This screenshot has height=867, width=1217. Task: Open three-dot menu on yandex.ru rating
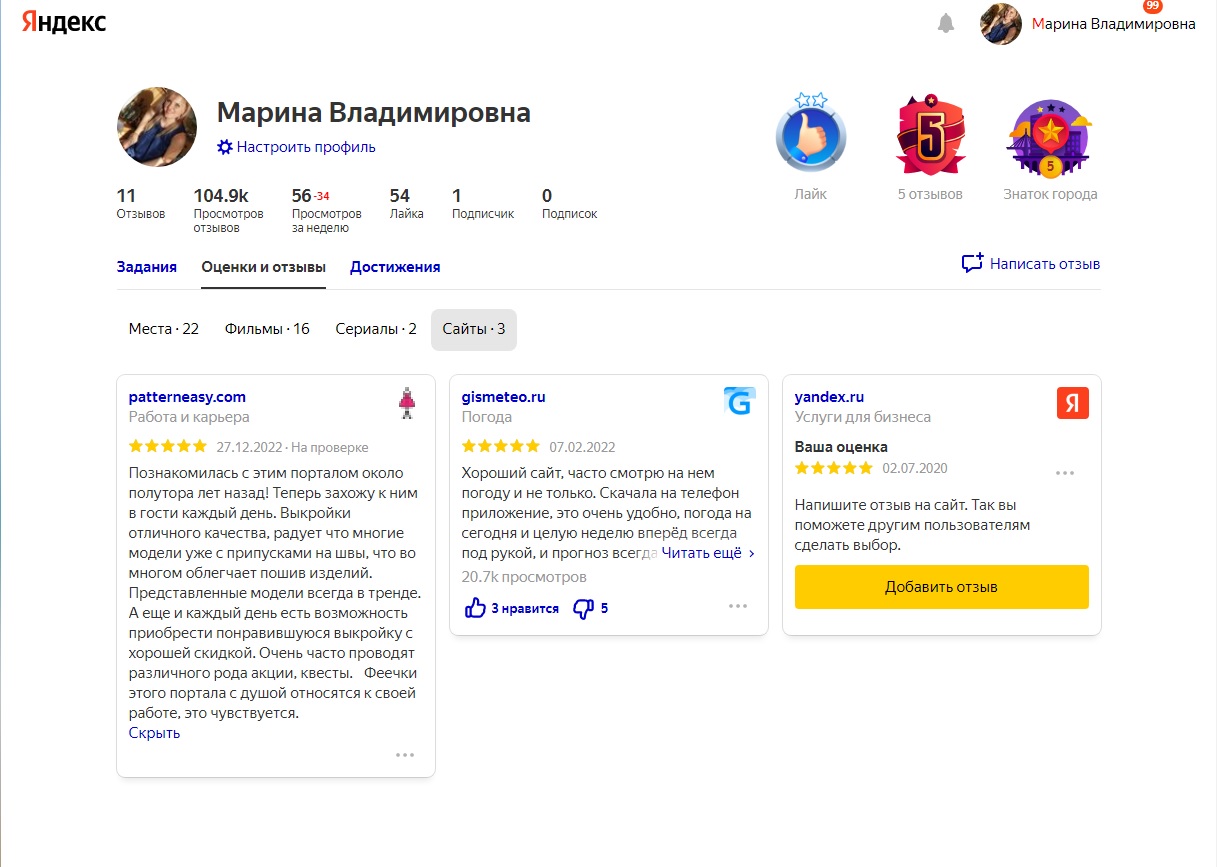1065,472
